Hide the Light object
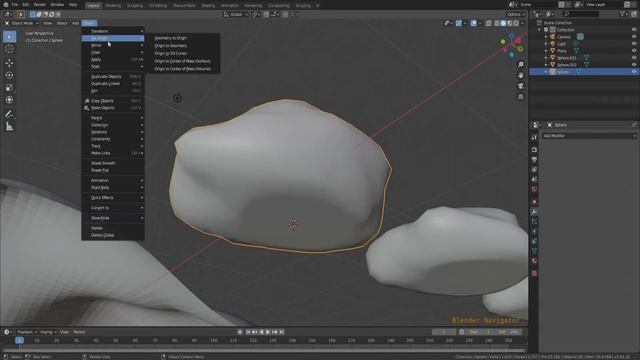 coord(634,44)
